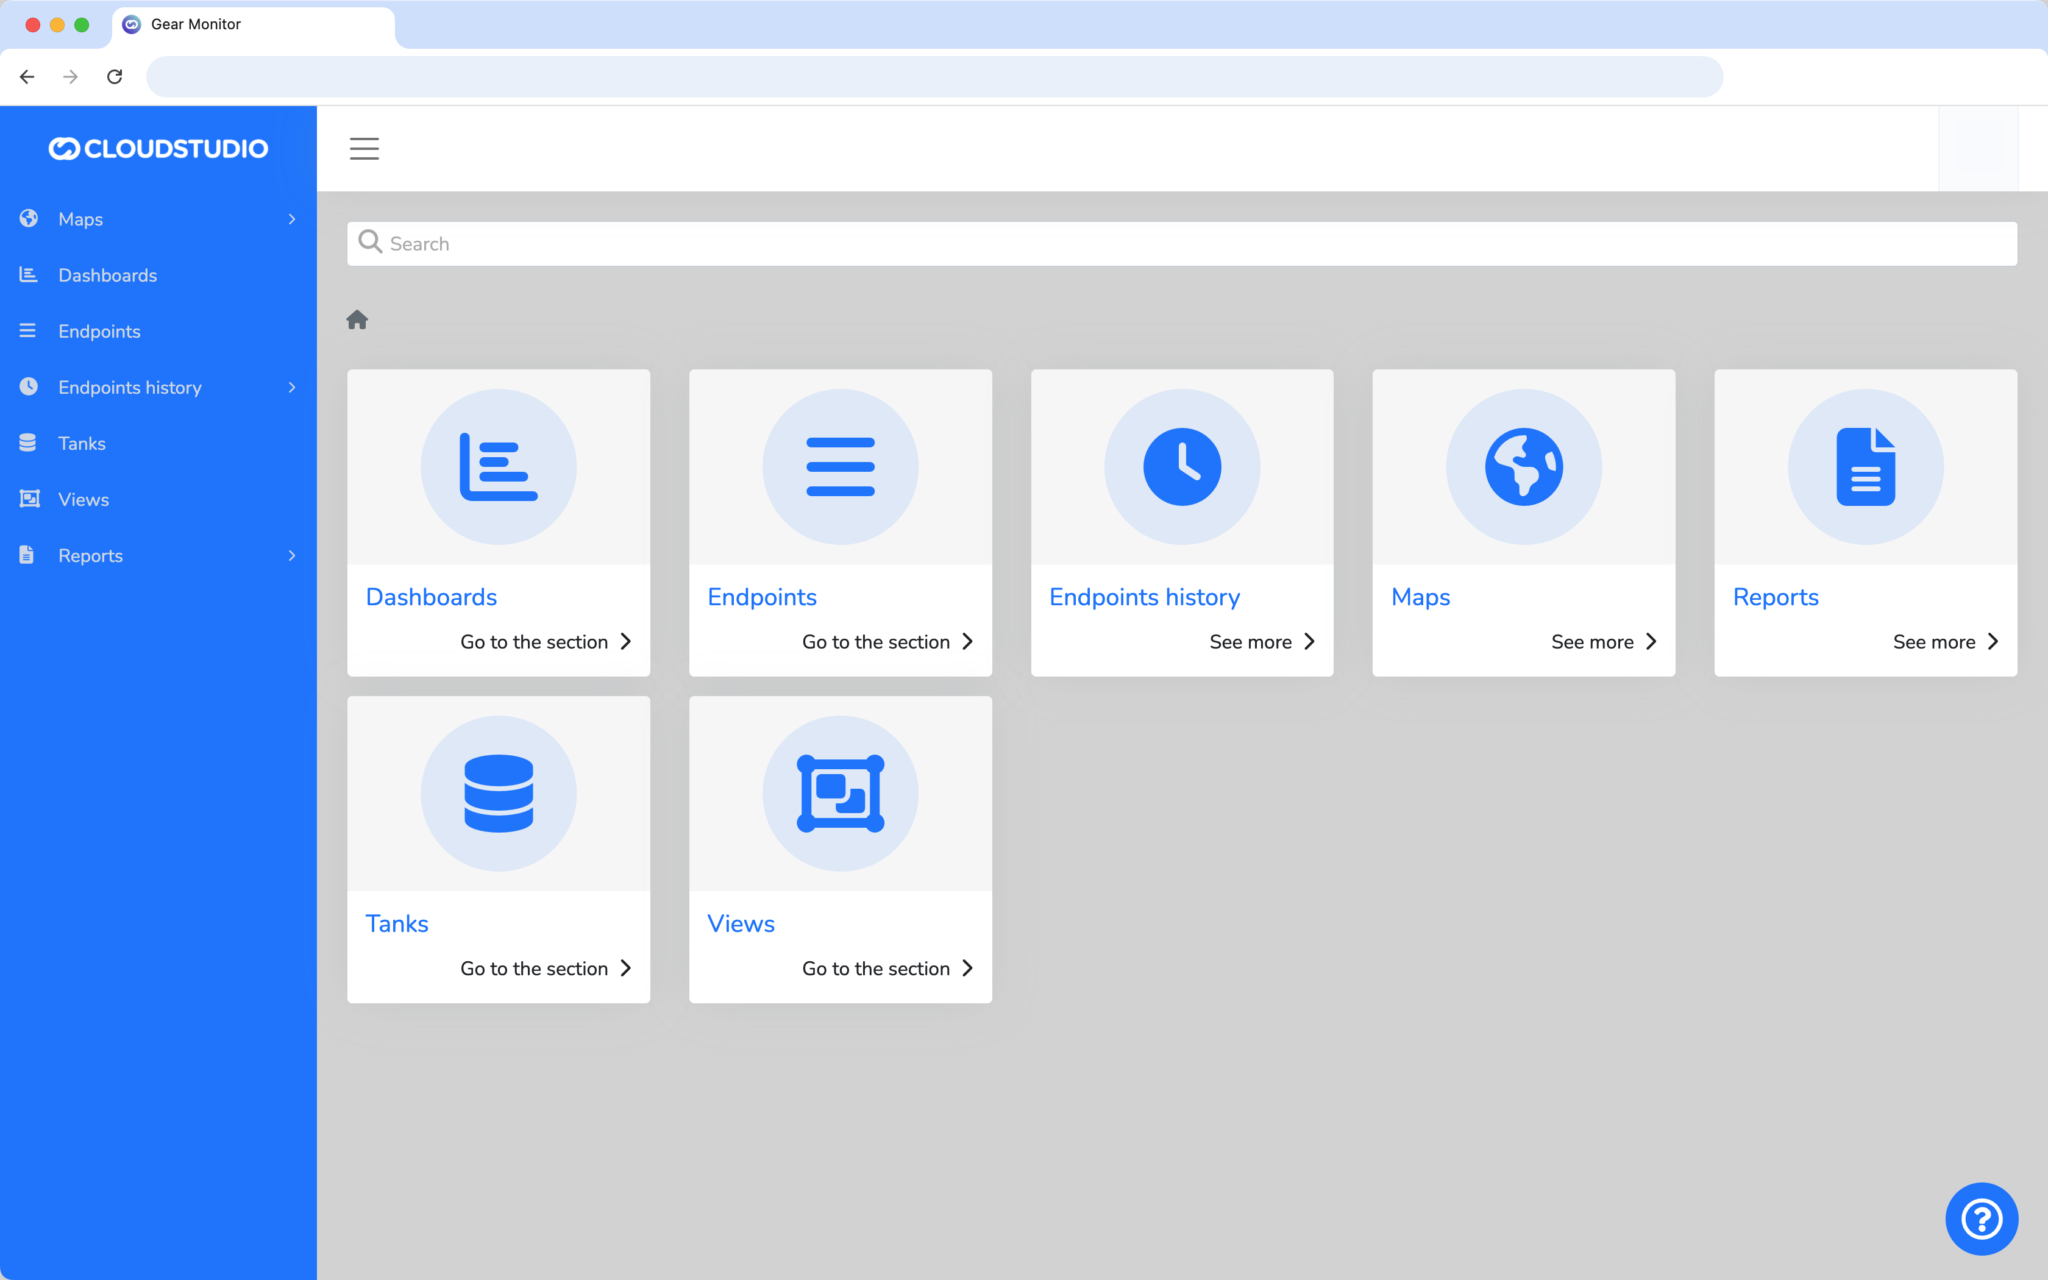Toggle the sidebar with the hamburger menu

364,148
